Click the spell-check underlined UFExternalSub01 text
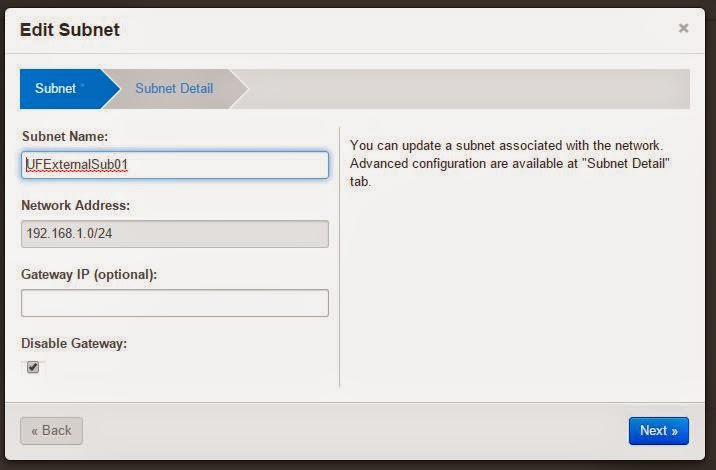 tap(77, 164)
